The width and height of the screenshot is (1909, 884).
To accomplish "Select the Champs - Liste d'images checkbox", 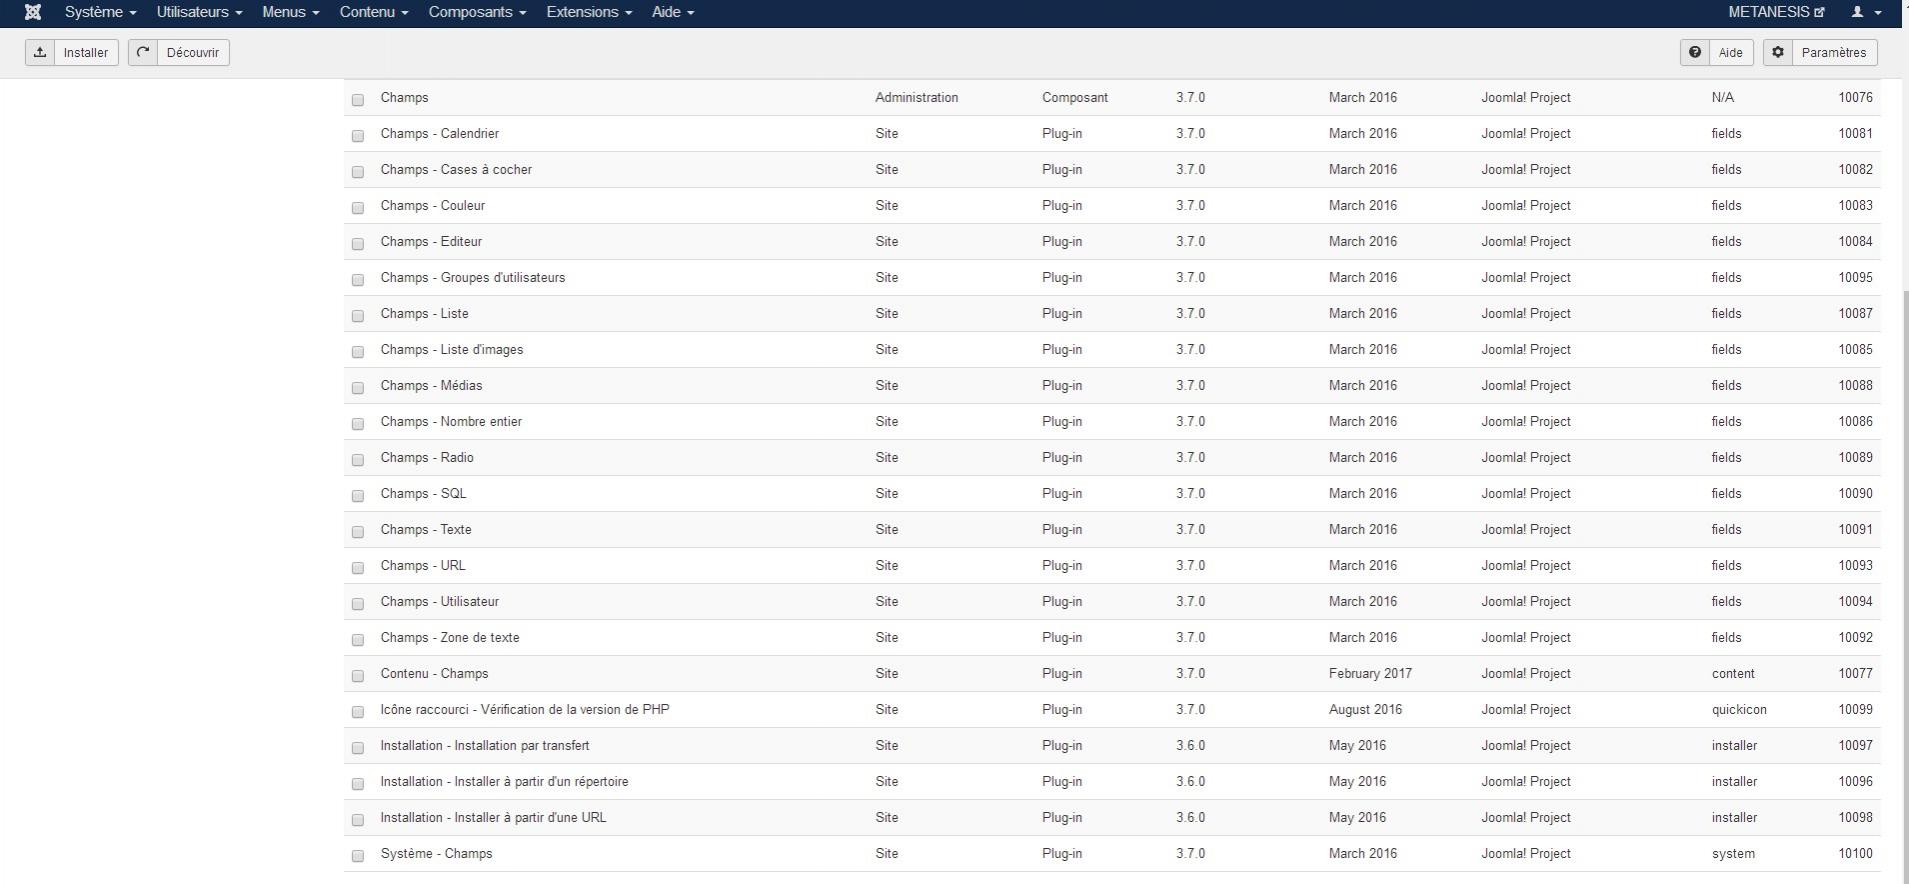I will [x=358, y=351].
